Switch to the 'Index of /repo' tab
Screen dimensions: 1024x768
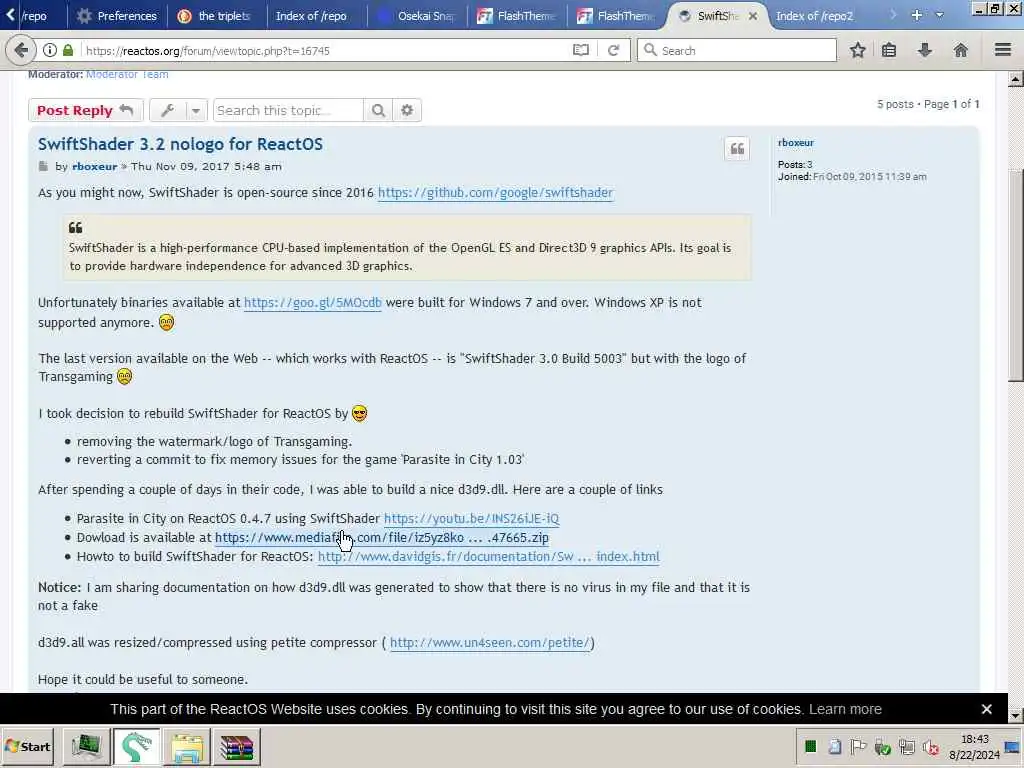pos(311,16)
